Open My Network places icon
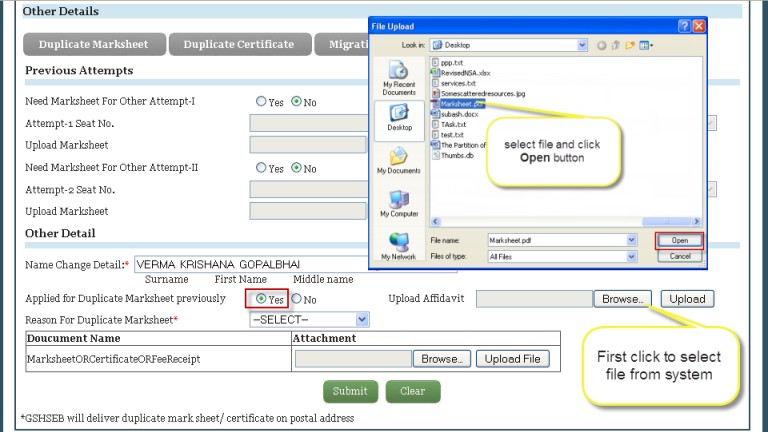 coord(399,245)
